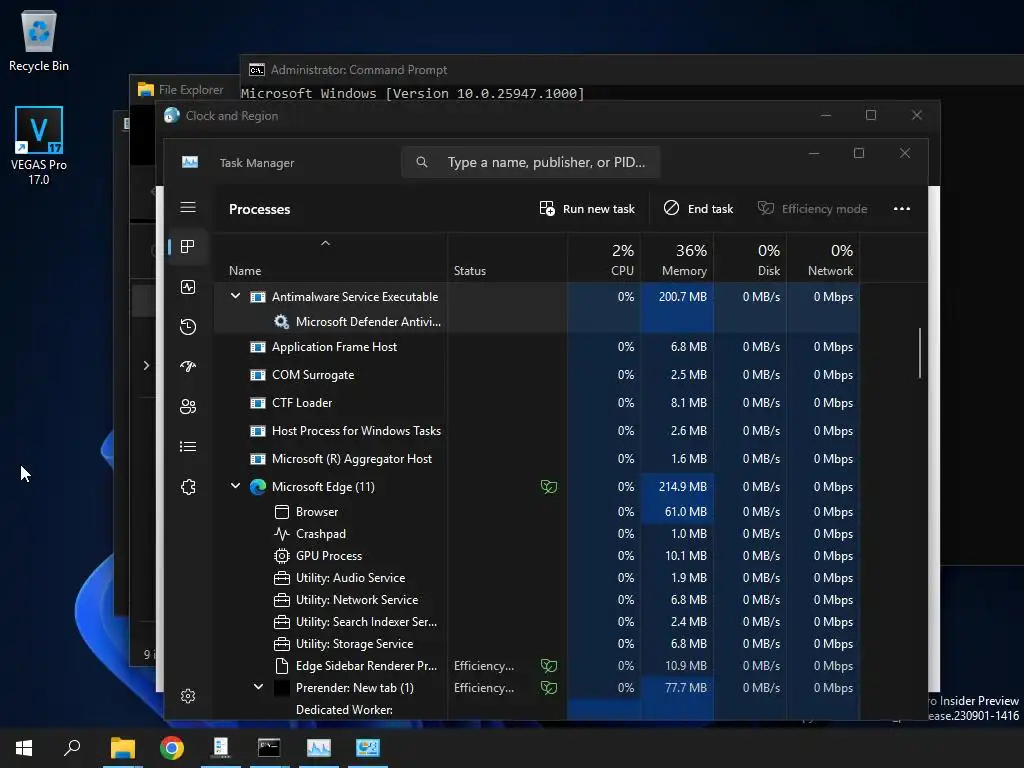Open Startup apps page in sidebar

[x=188, y=366]
